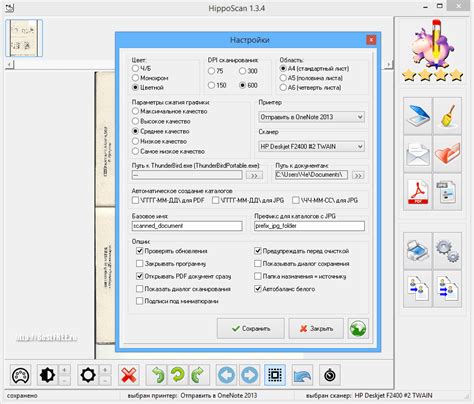Click the documents path input field
This screenshot has height=404, width=474.
pyautogui.click(x=311, y=175)
